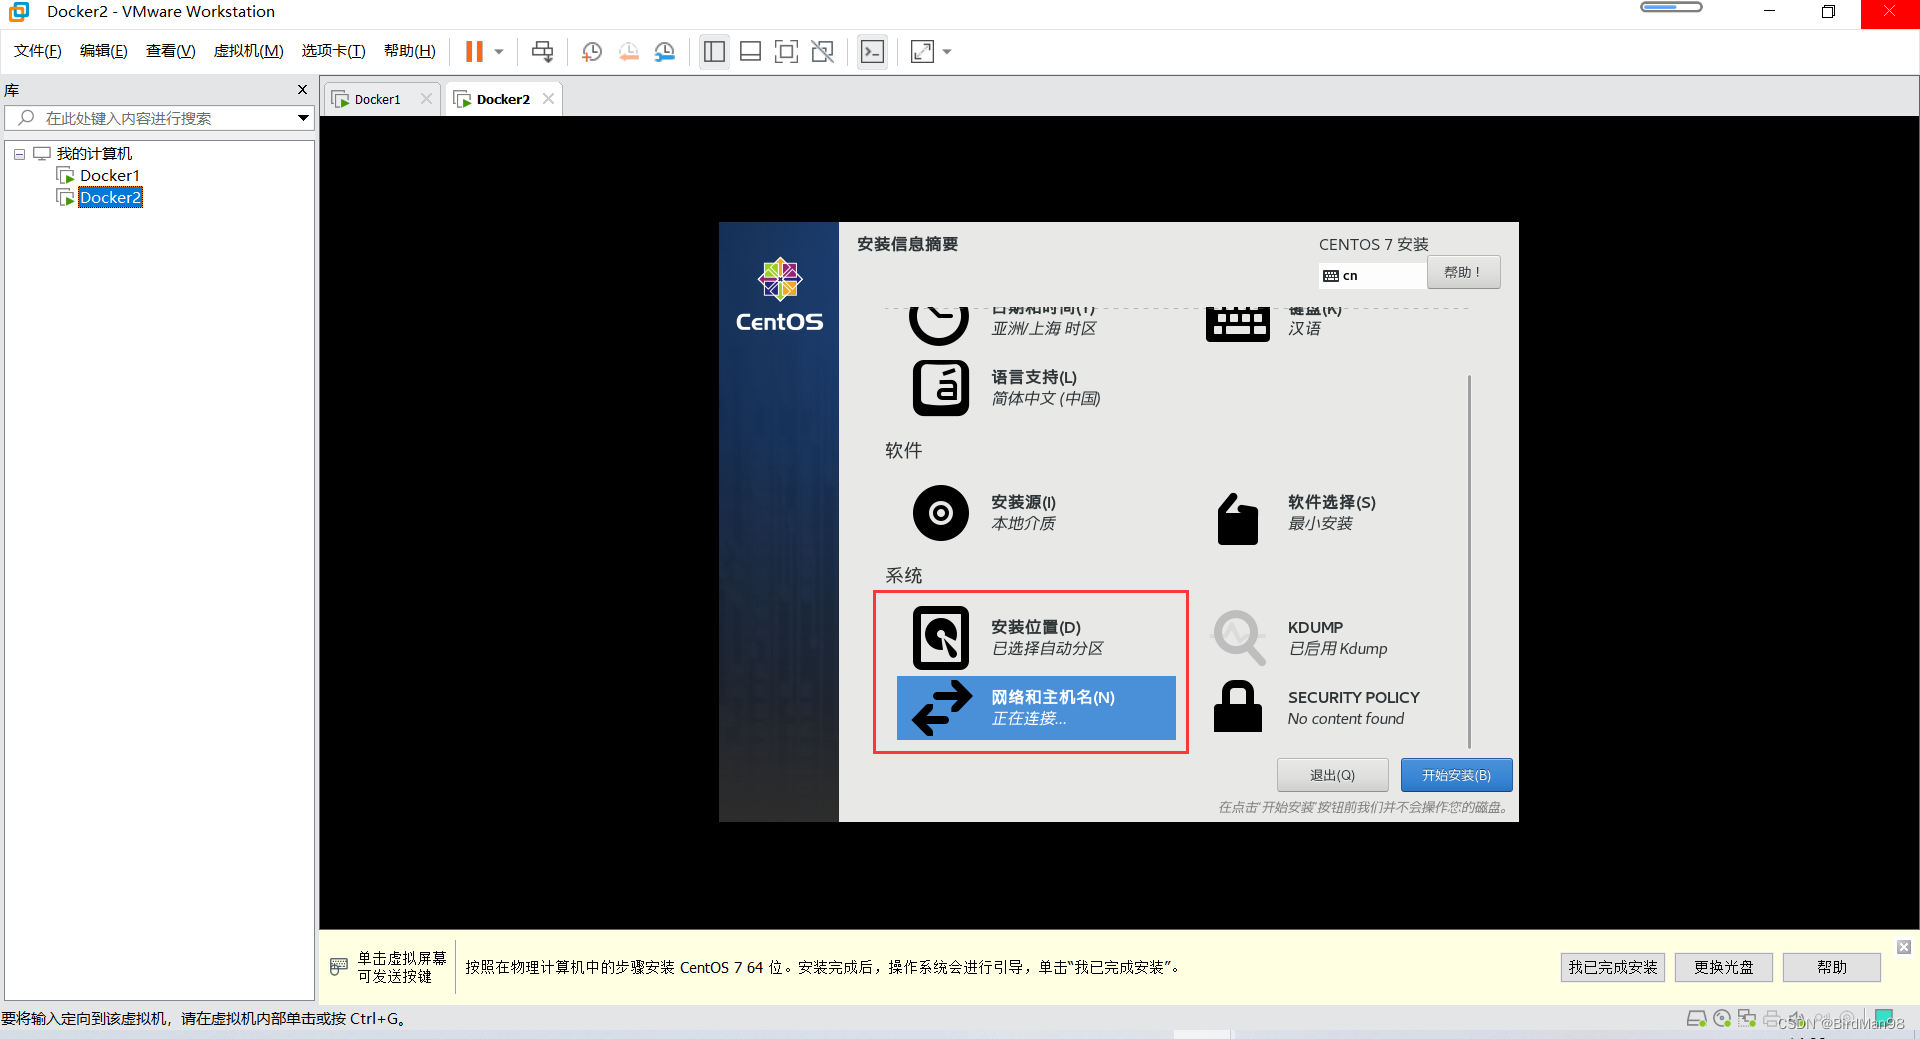Open the stretch guest dropdown arrow
Image resolution: width=1920 pixels, height=1039 pixels.
tap(947, 51)
